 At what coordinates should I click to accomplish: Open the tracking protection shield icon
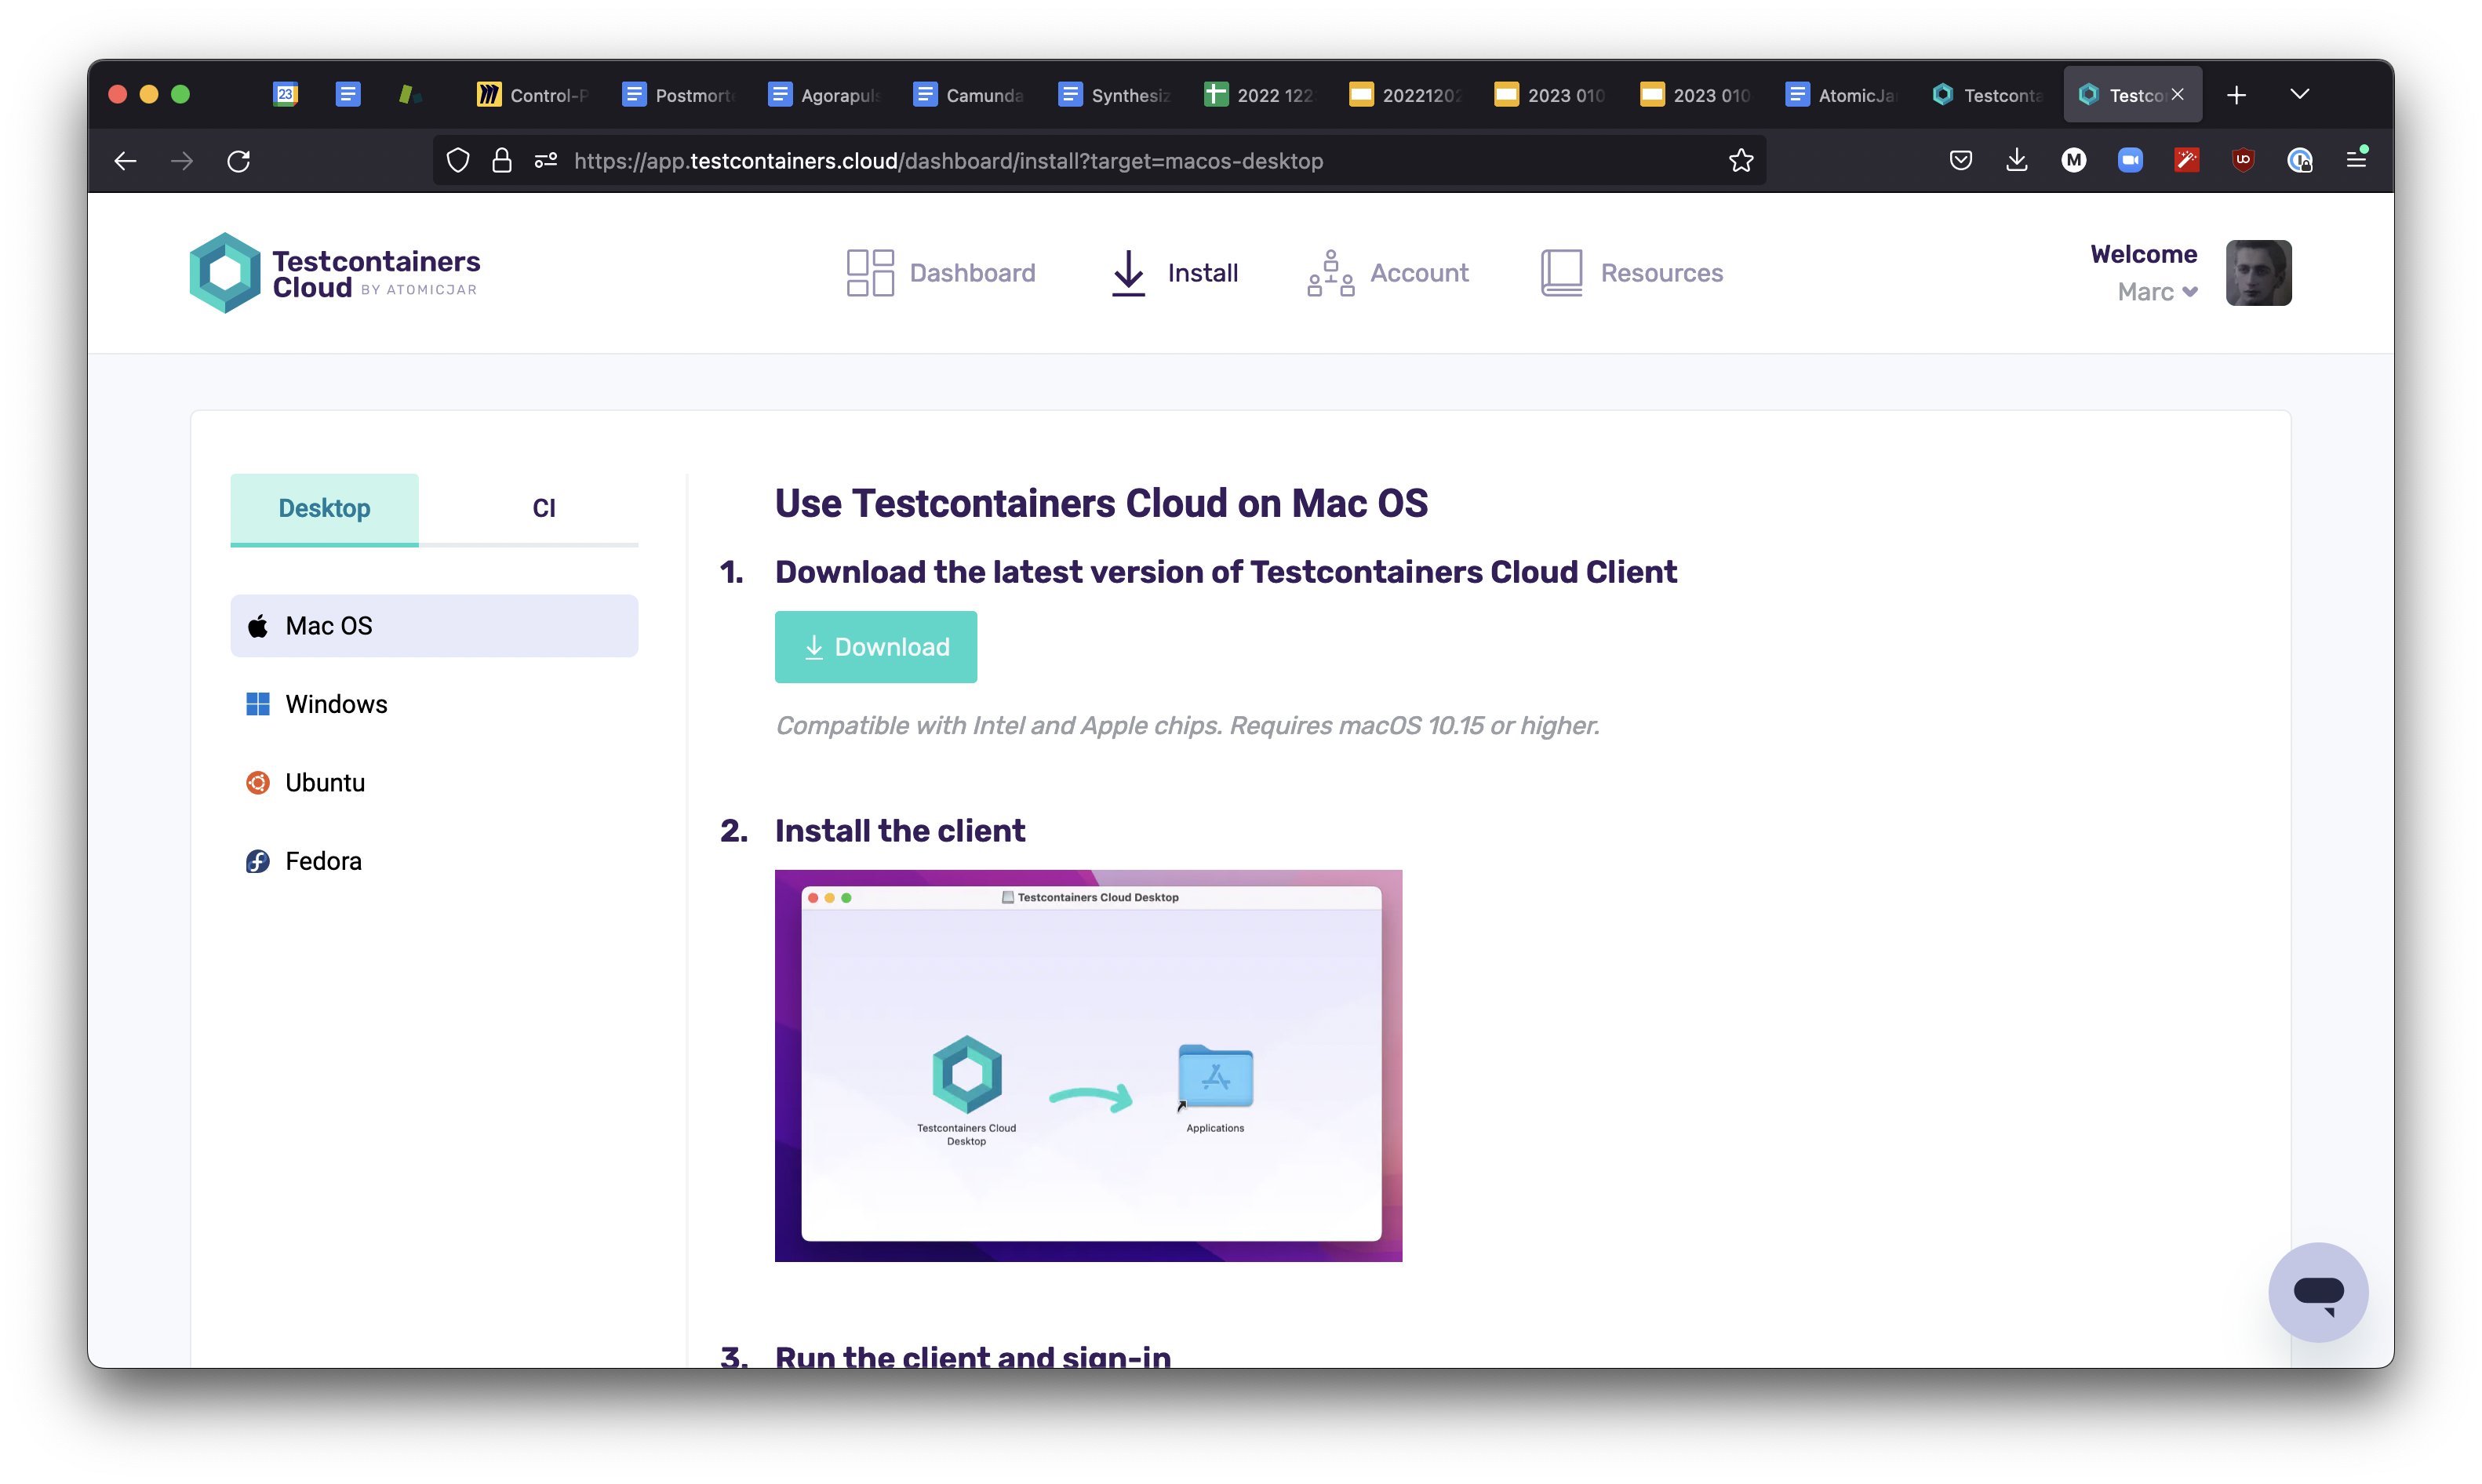tap(458, 161)
